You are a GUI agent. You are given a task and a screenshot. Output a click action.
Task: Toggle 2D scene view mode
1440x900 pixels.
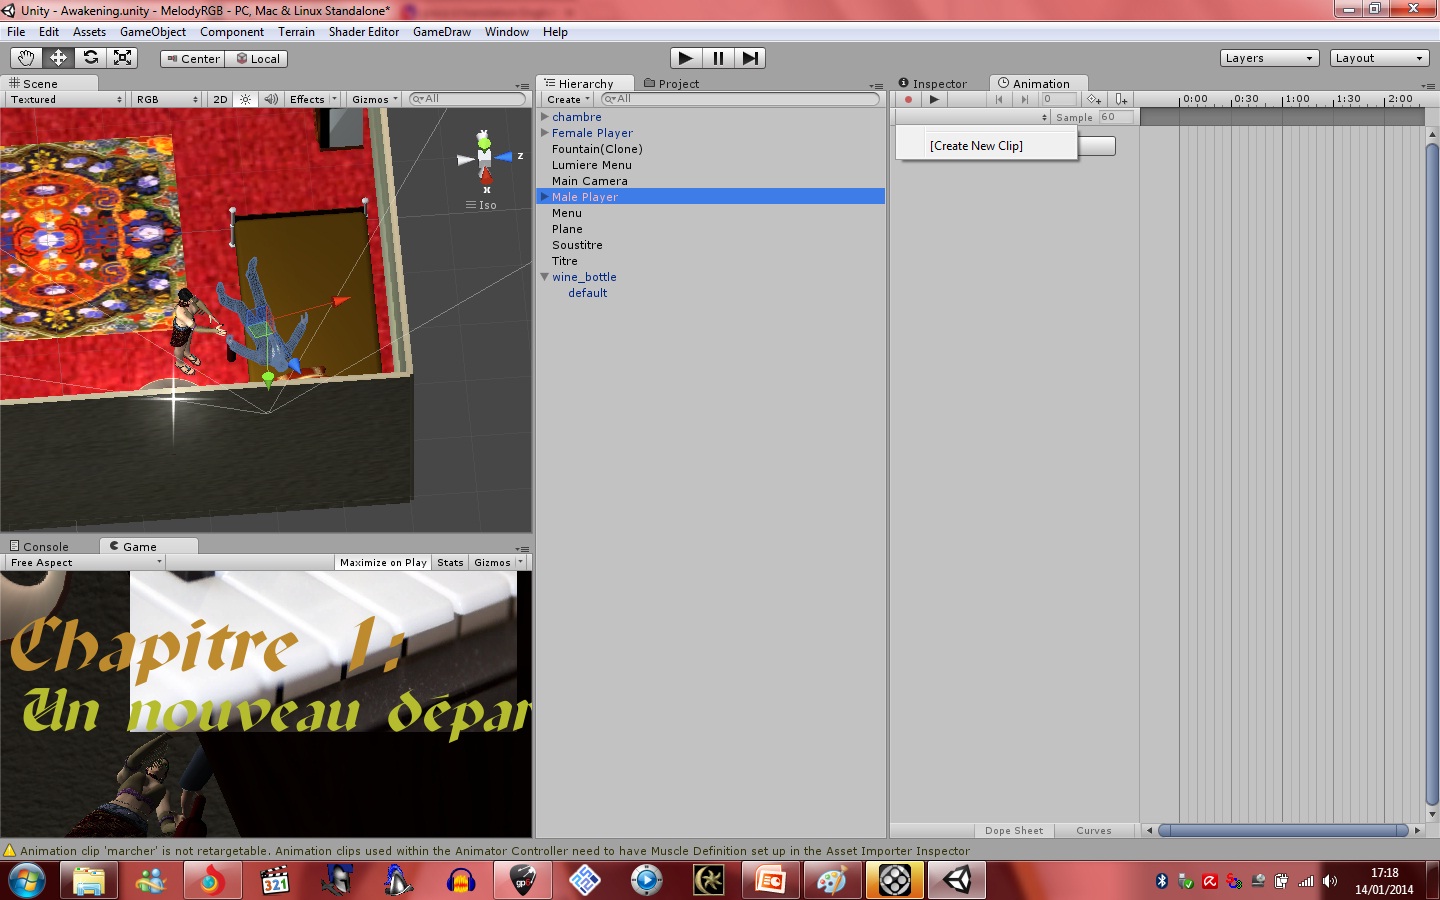coord(219,98)
